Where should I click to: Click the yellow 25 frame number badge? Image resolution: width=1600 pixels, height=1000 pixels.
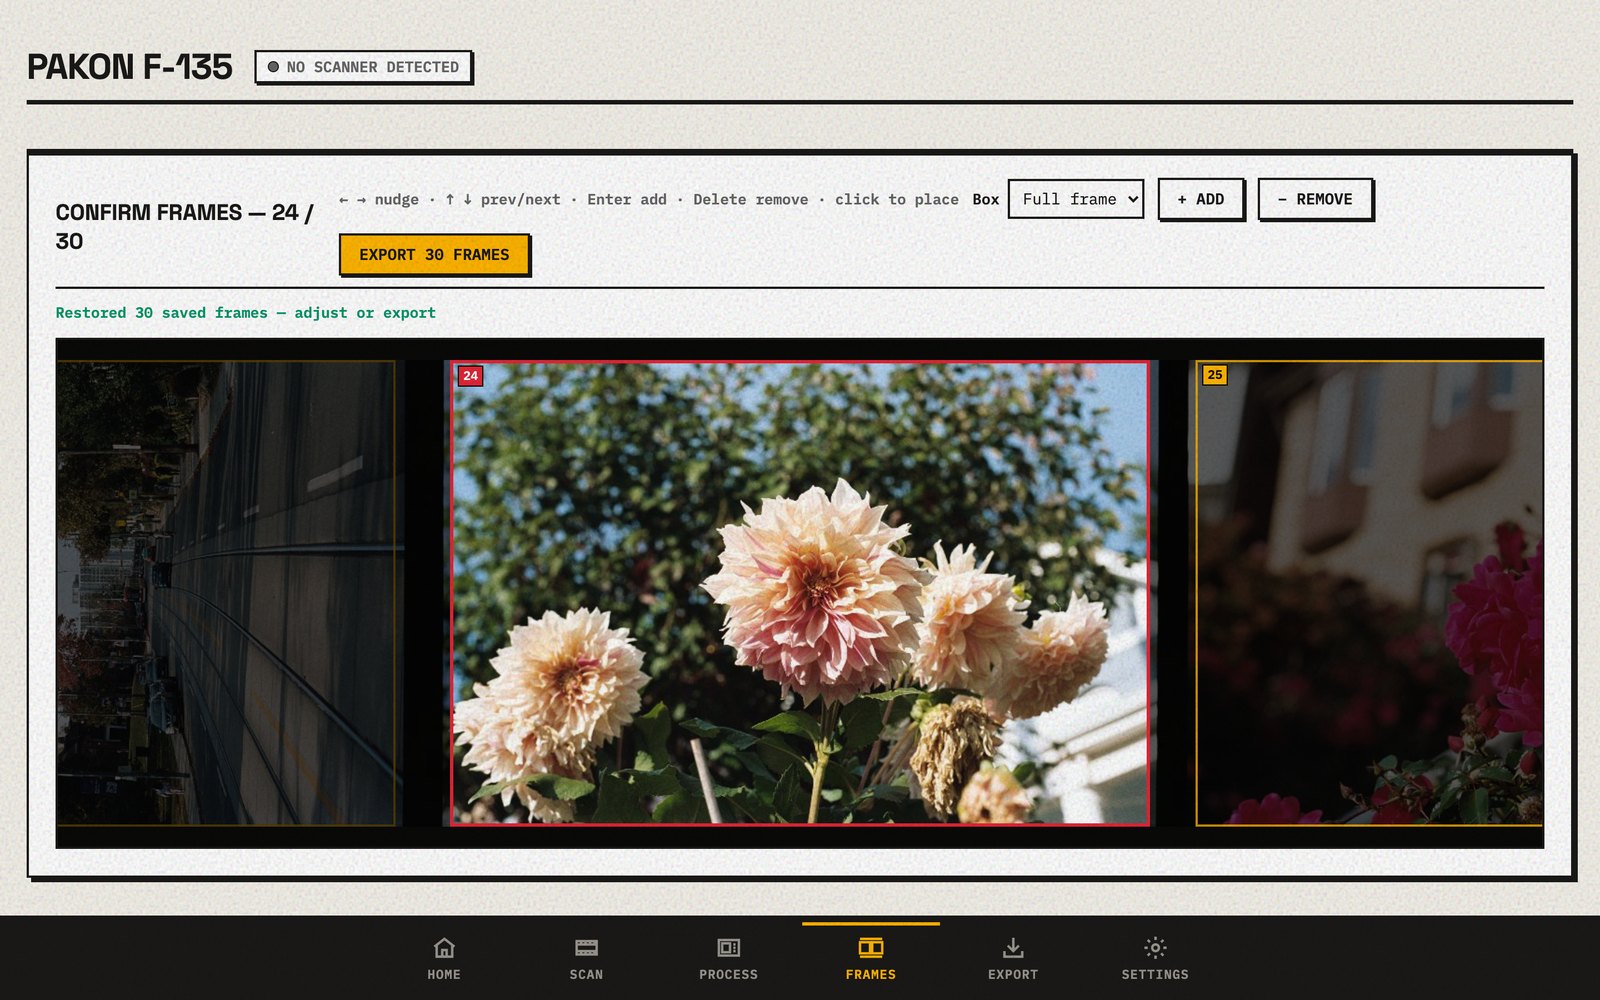[1215, 375]
